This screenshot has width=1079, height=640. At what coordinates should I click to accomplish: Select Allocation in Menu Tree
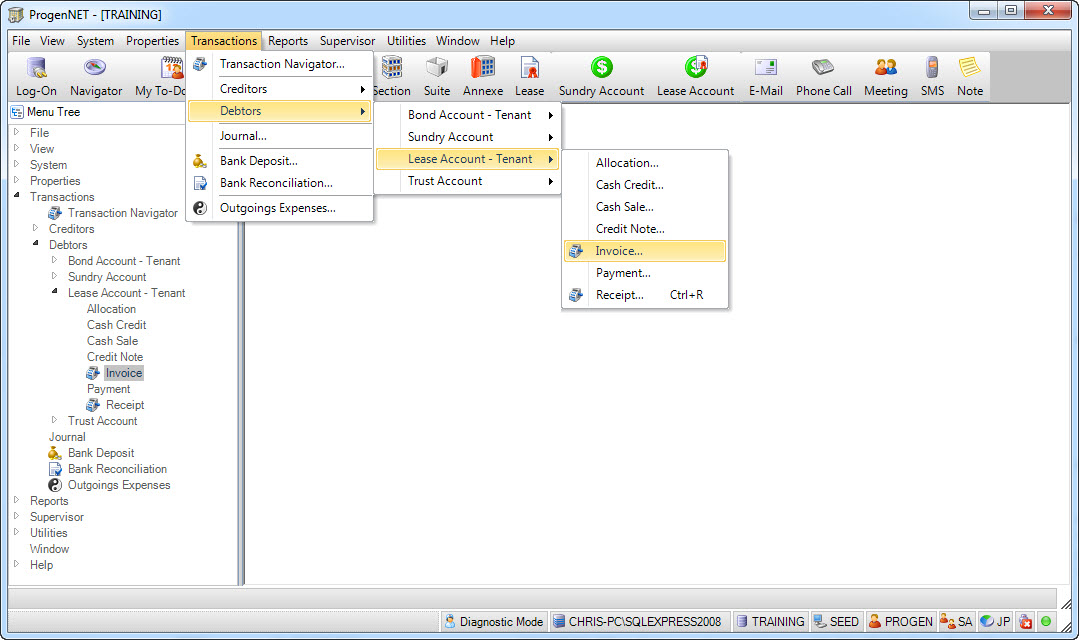[111, 309]
